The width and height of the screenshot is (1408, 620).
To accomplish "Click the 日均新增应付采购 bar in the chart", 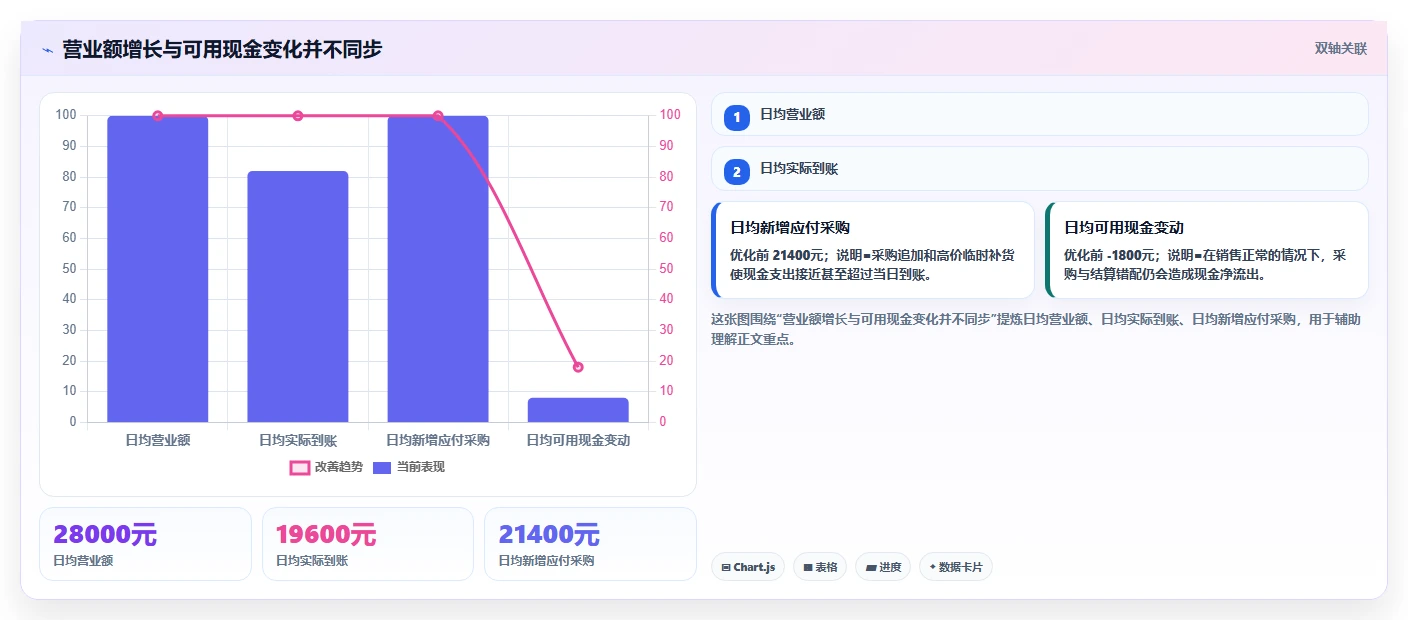I will point(438,269).
